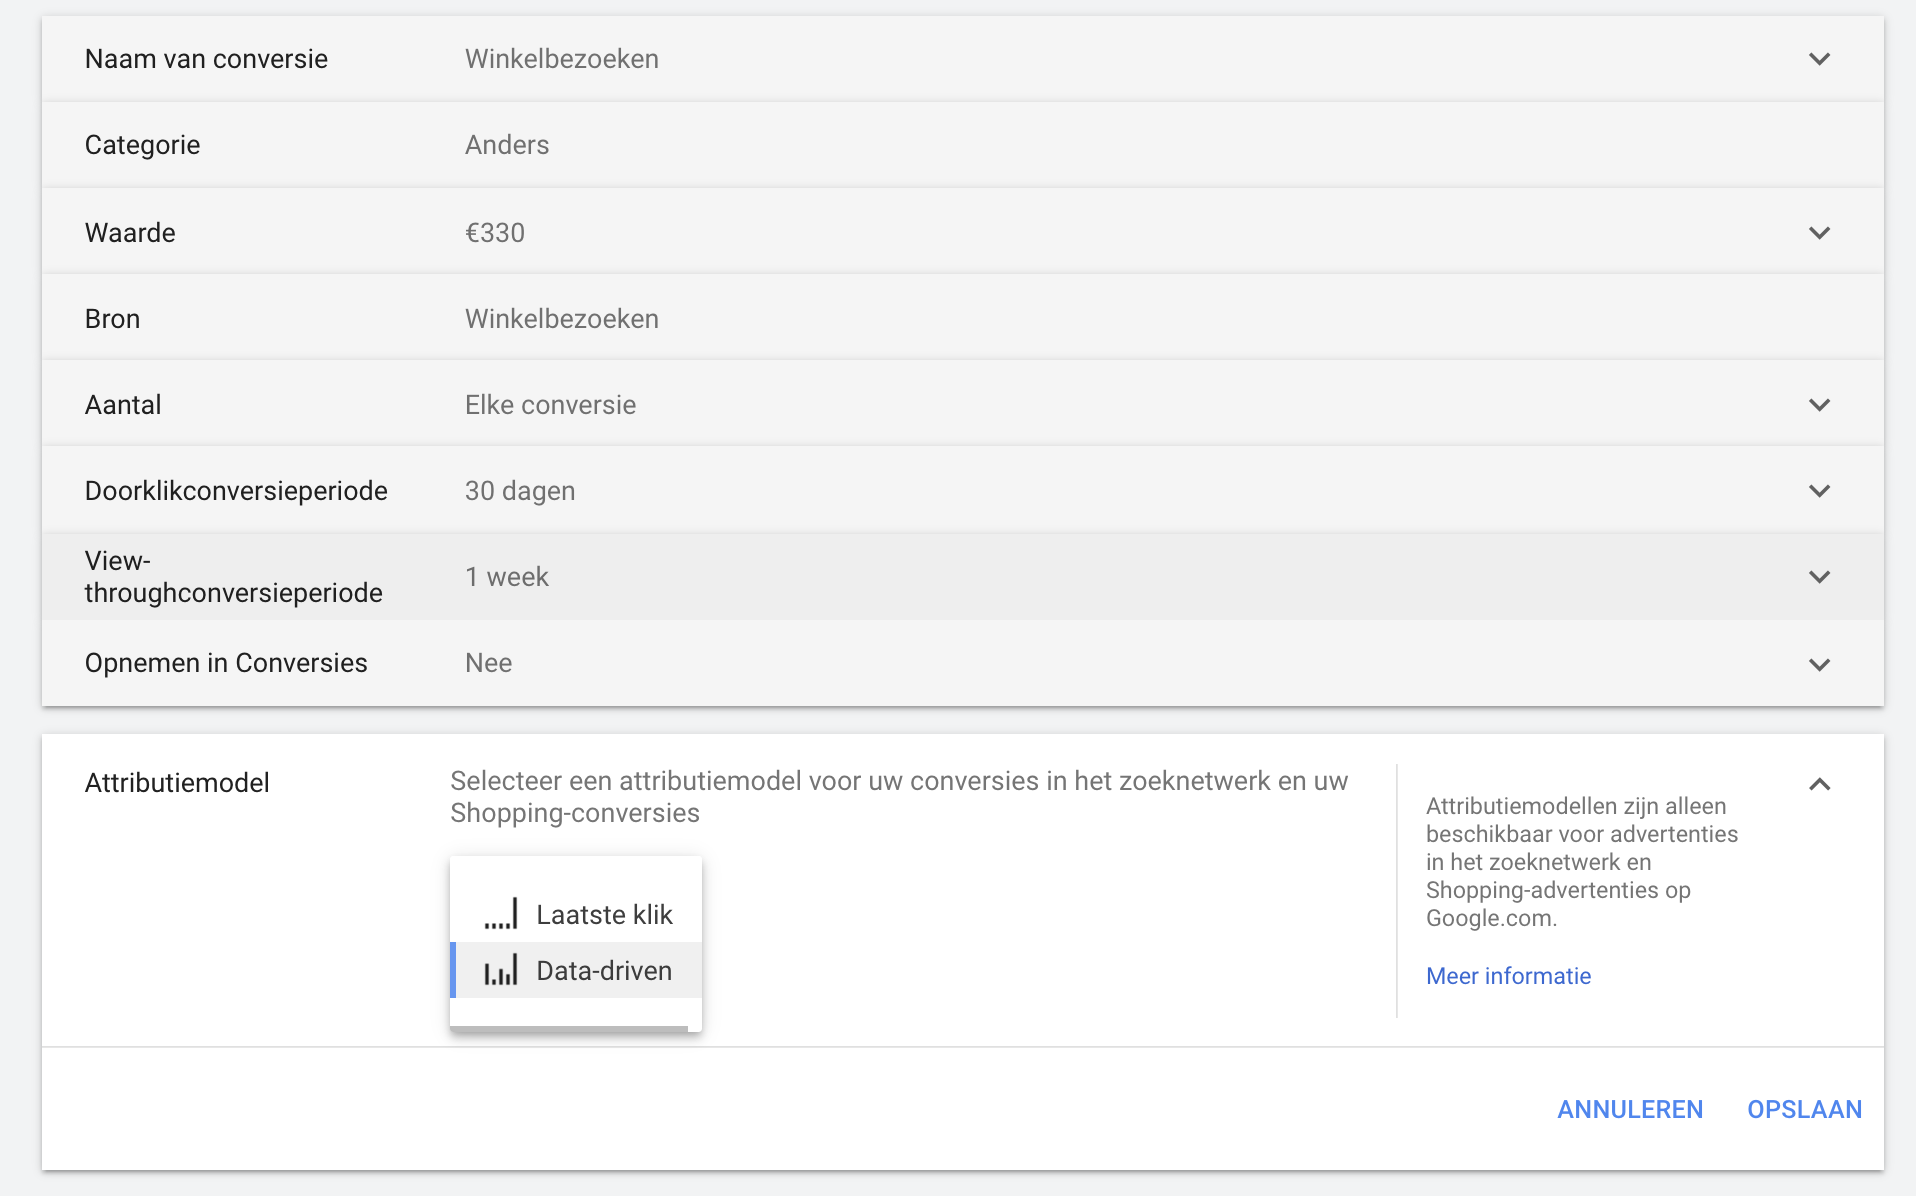Click the 30 dagen period value
Viewport: 1916px width, 1196px height.
(520, 491)
